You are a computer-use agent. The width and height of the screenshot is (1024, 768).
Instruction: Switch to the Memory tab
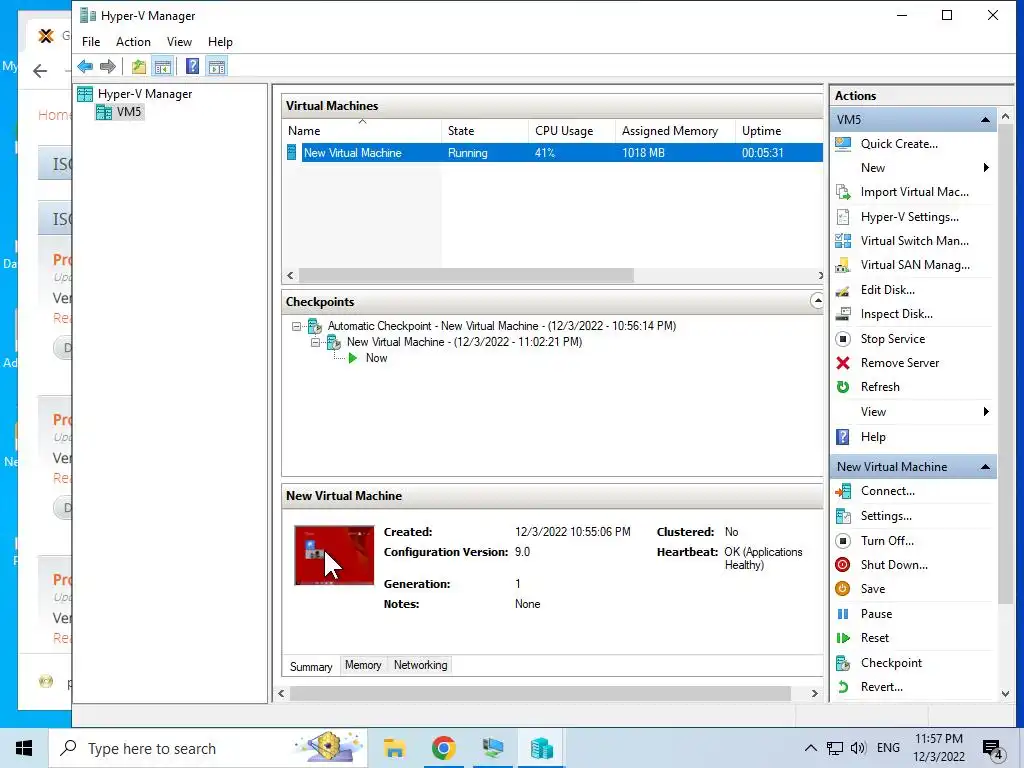[363, 665]
